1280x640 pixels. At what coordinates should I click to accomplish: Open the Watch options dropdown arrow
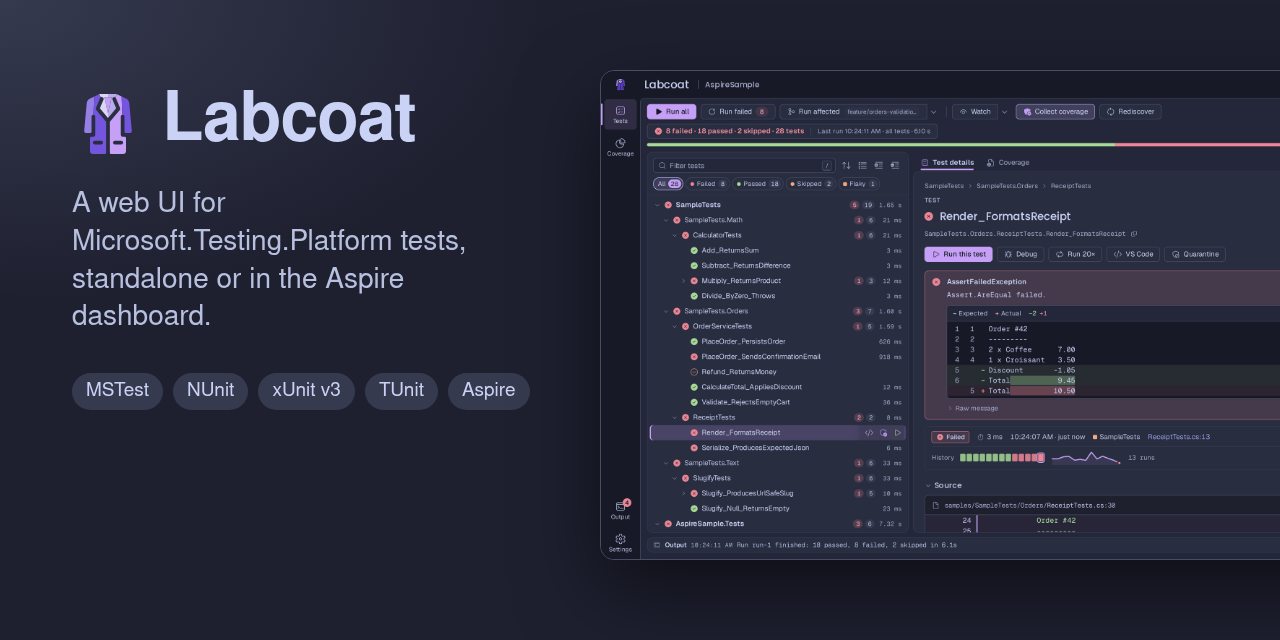click(x=1004, y=112)
